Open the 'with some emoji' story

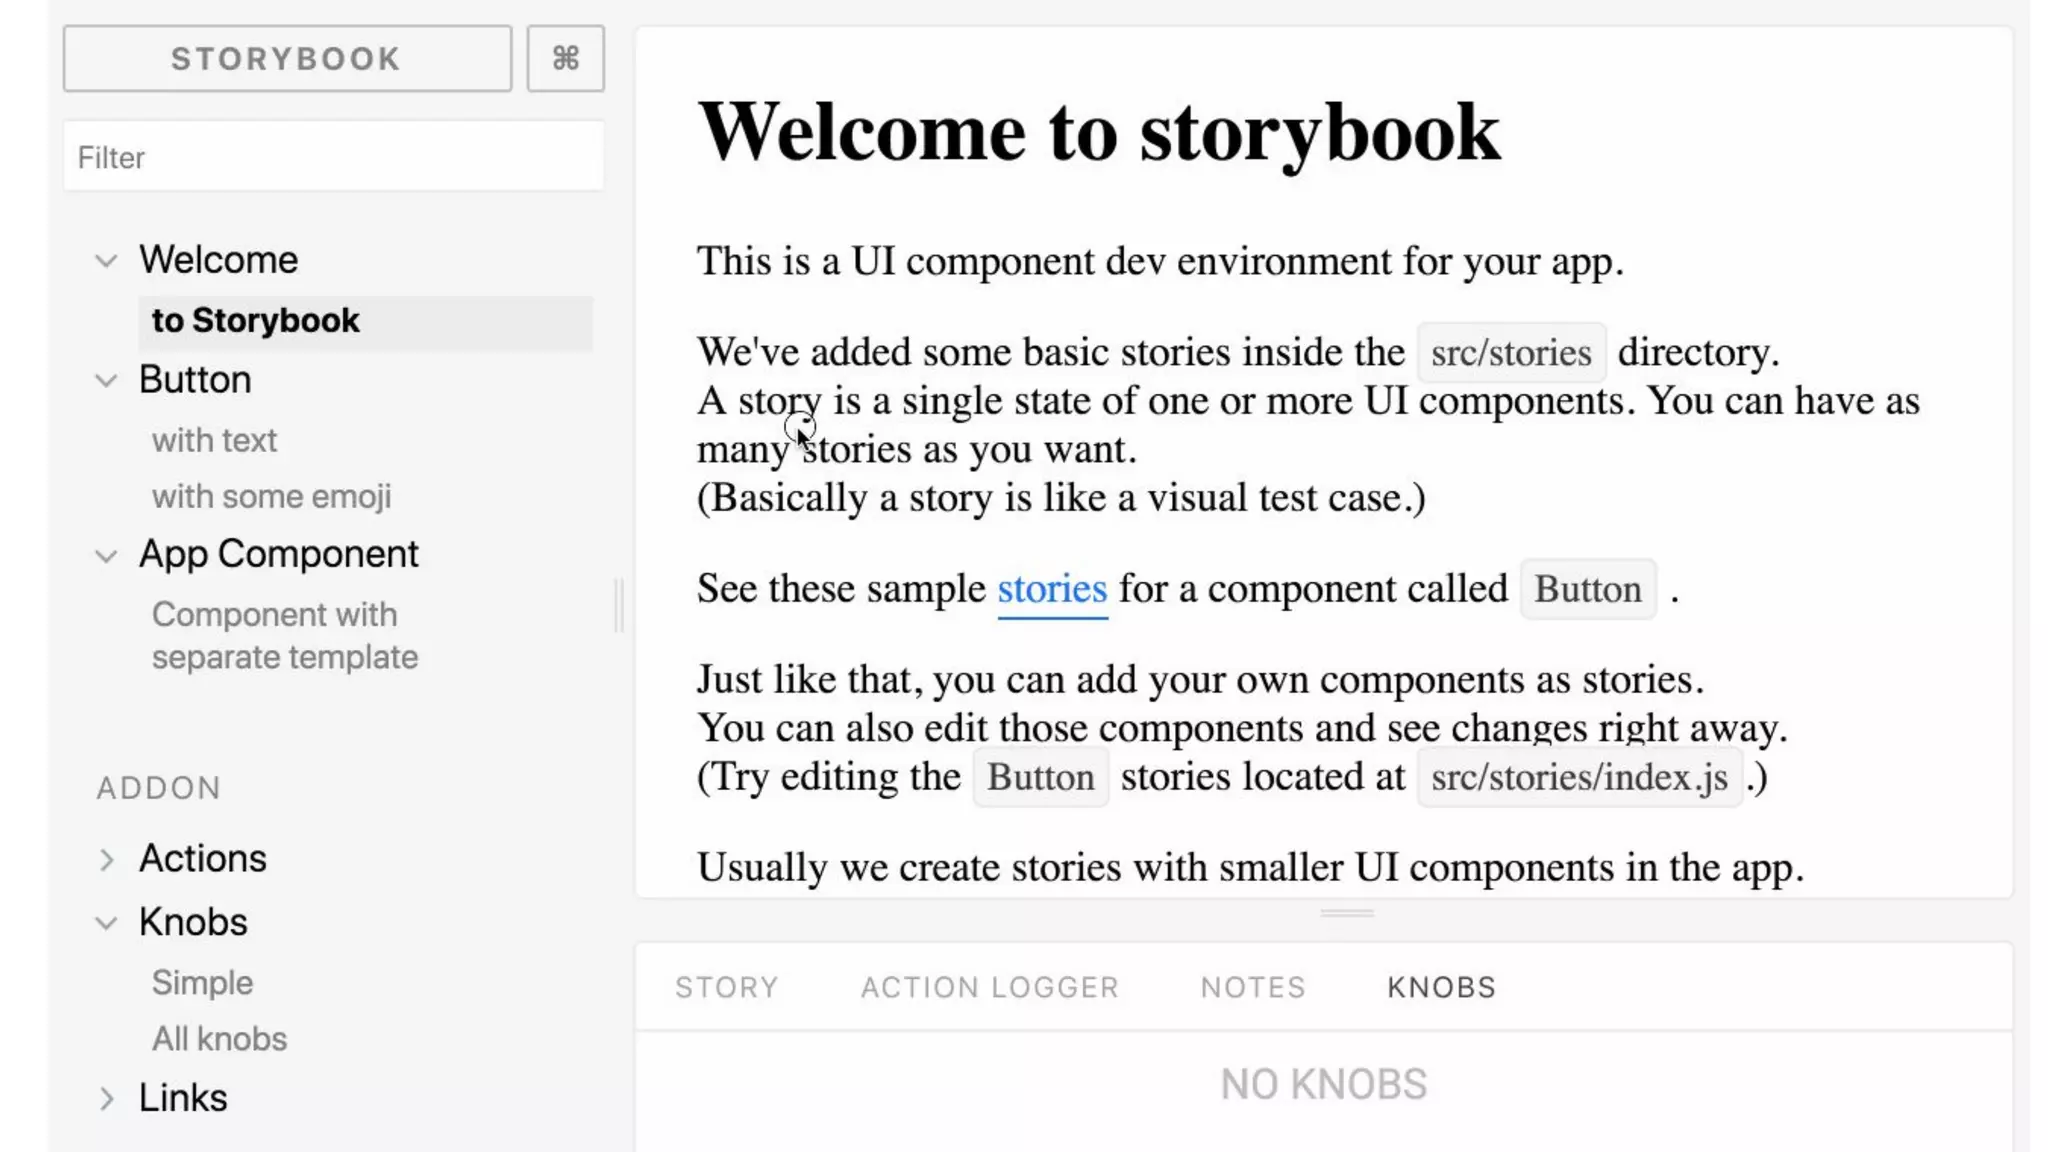point(271,496)
